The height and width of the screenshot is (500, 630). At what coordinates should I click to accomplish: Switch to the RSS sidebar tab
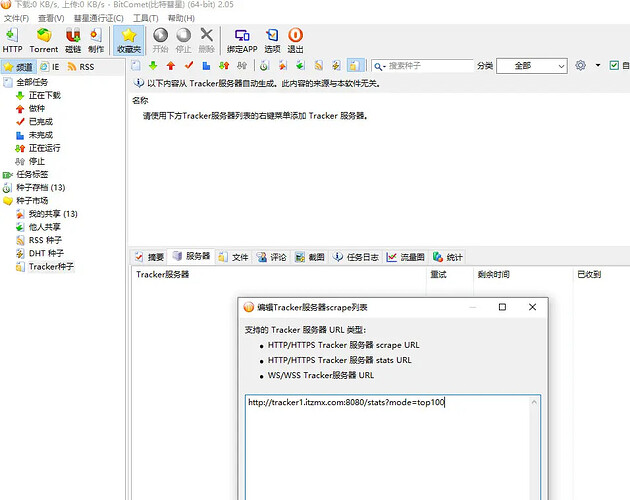click(81, 67)
